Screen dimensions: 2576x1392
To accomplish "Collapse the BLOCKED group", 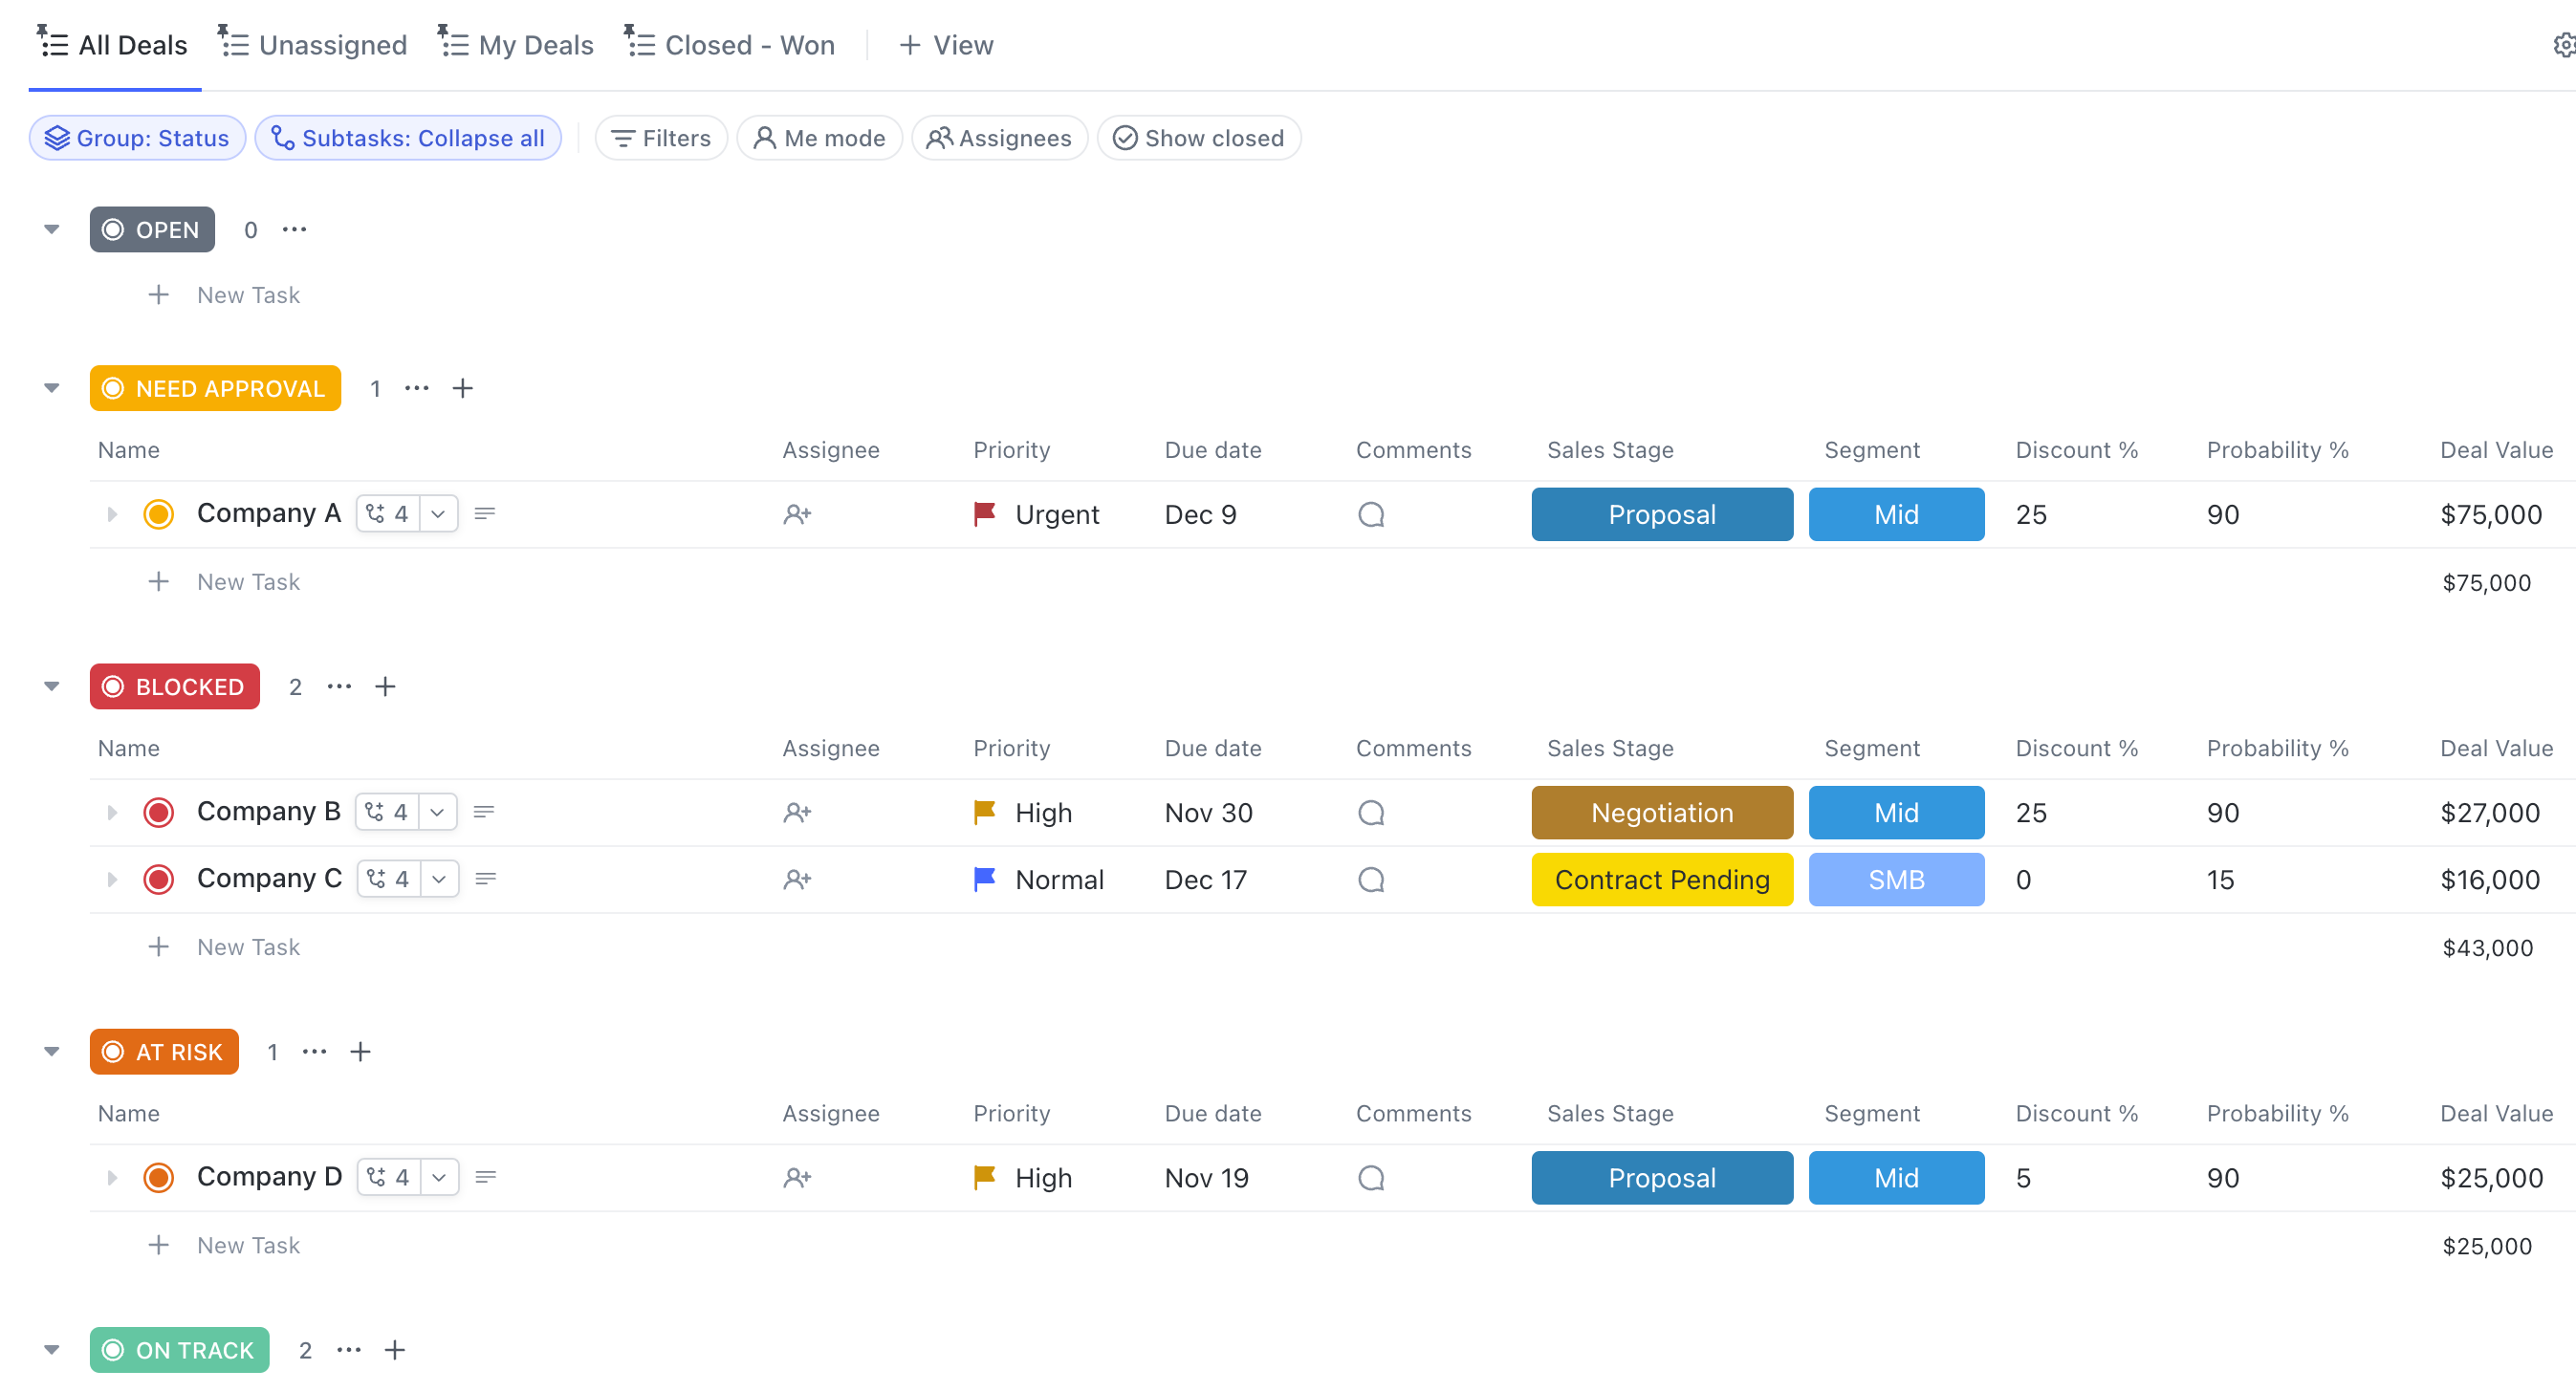I will point(52,686).
